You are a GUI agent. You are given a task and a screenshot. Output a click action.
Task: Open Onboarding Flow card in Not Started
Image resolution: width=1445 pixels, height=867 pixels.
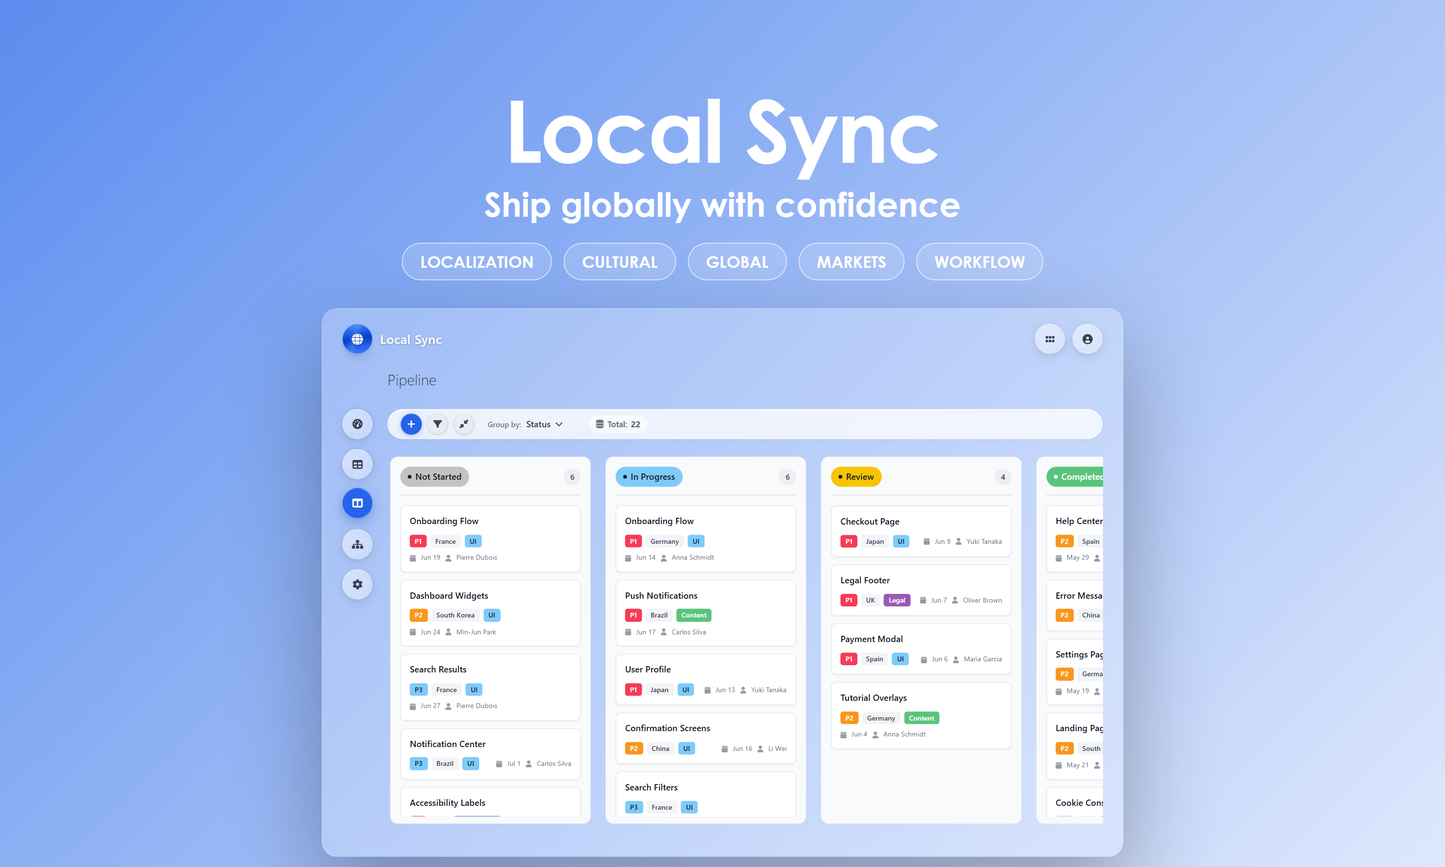pos(490,539)
